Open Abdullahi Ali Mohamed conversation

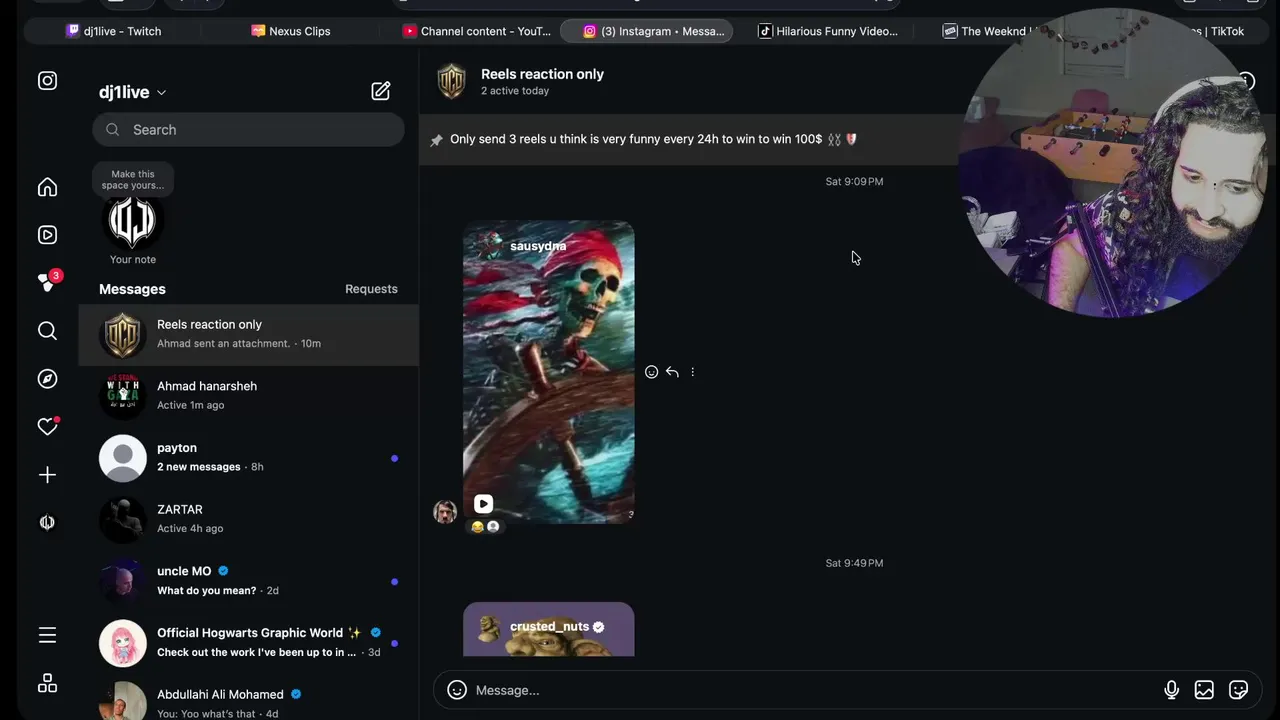pyautogui.click(x=248, y=702)
